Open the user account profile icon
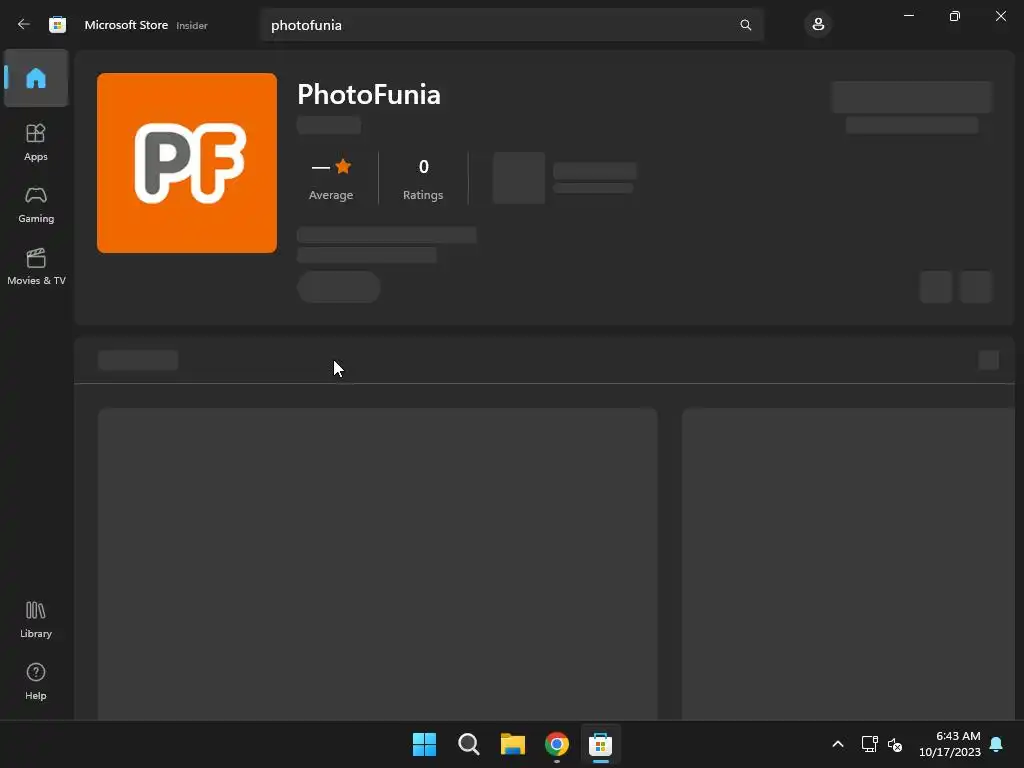Image resolution: width=1024 pixels, height=768 pixels. 818,25
